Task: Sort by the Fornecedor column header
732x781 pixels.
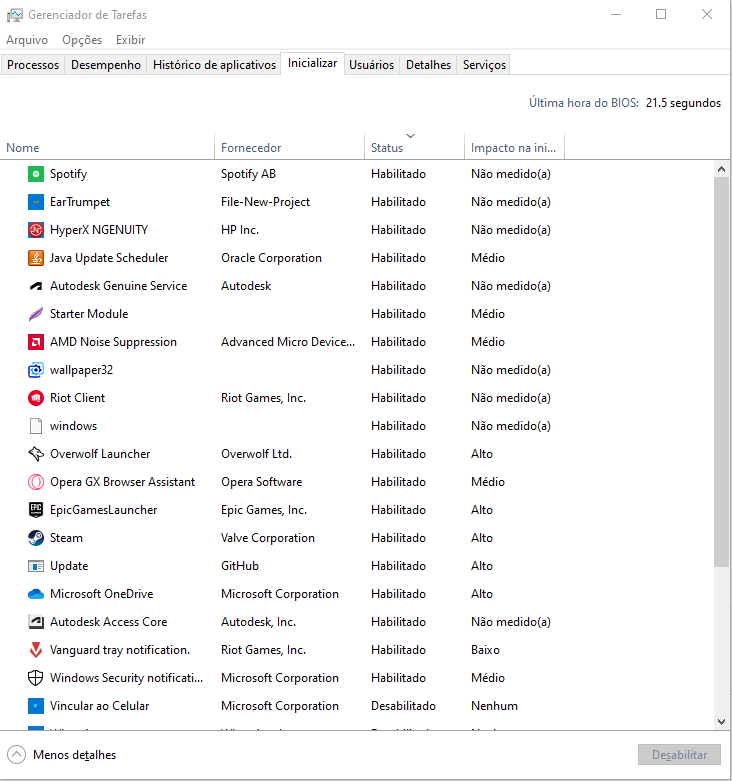Action: coord(289,146)
